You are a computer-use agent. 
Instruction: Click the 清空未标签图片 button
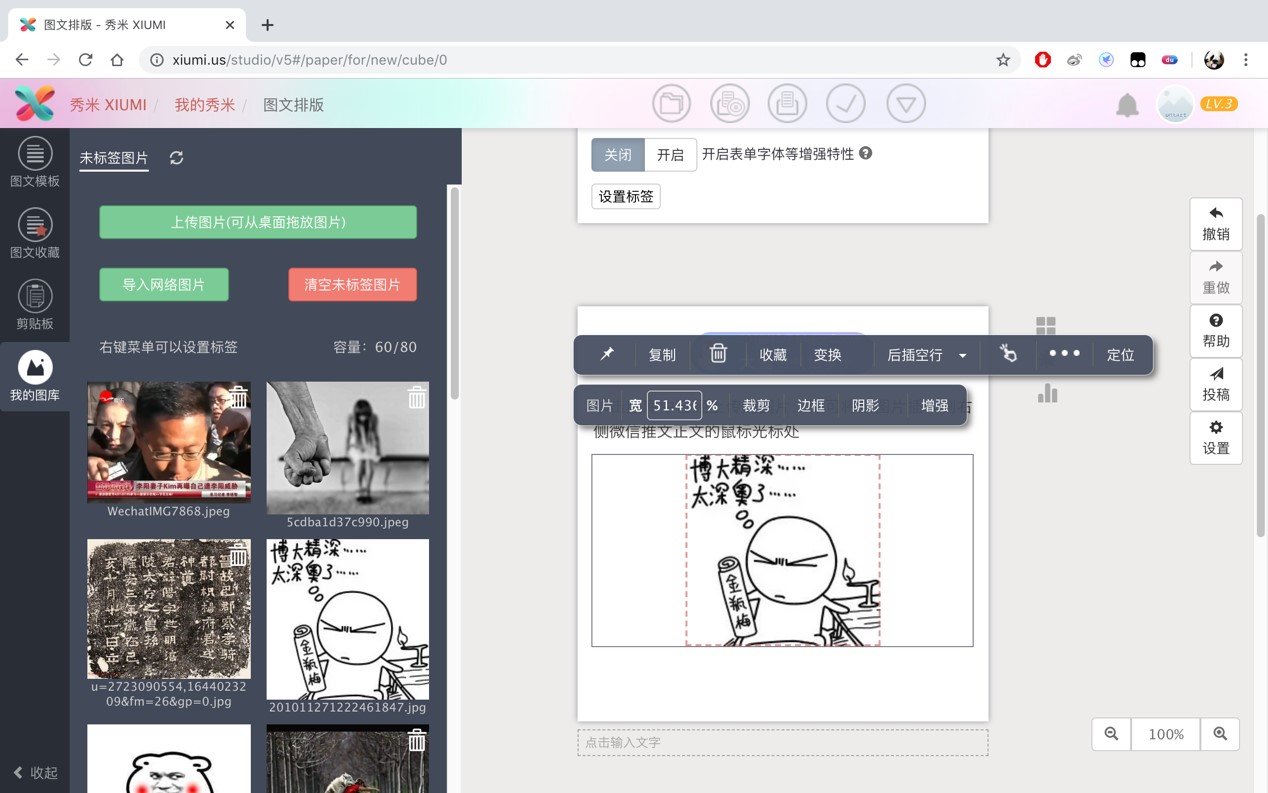pos(352,285)
